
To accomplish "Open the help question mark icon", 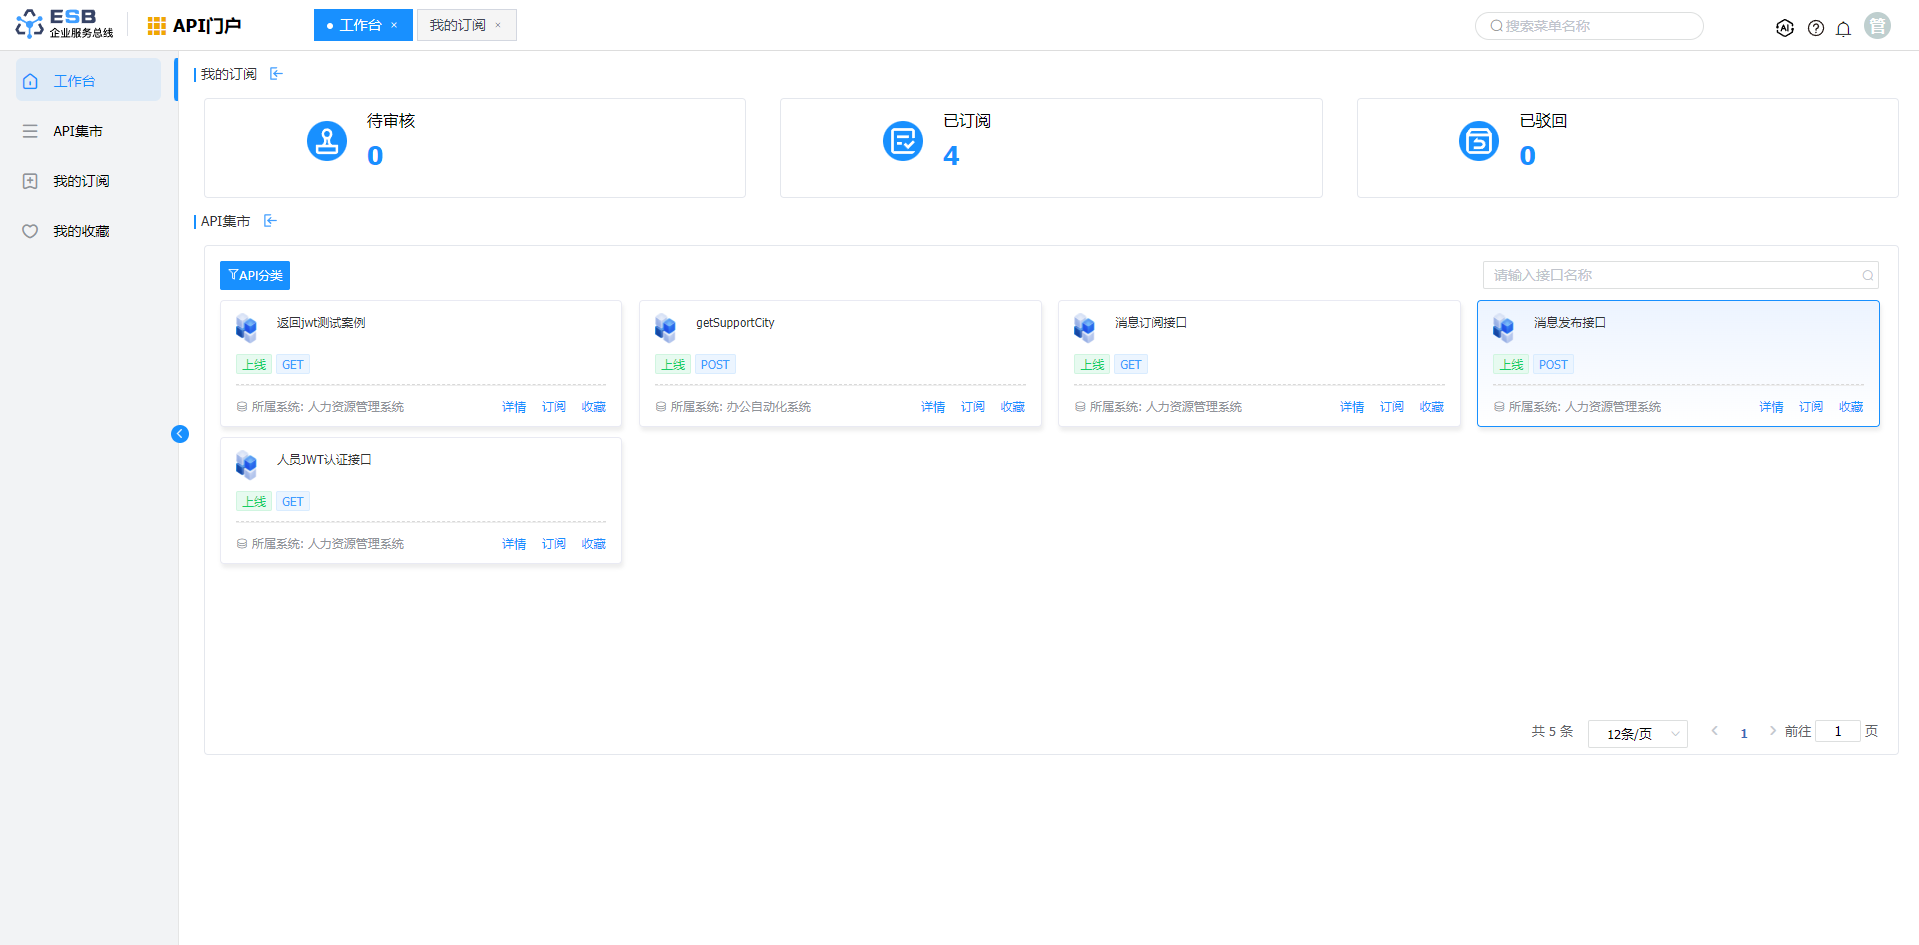I will tap(1816, 28).
